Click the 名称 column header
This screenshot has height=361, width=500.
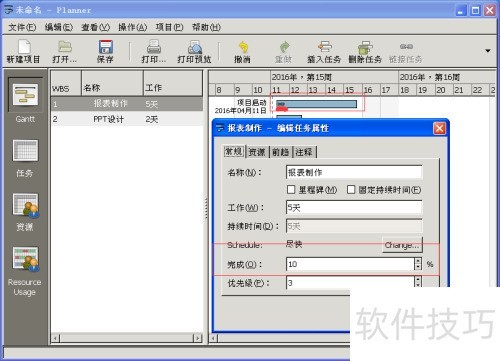tap(113, 84)
